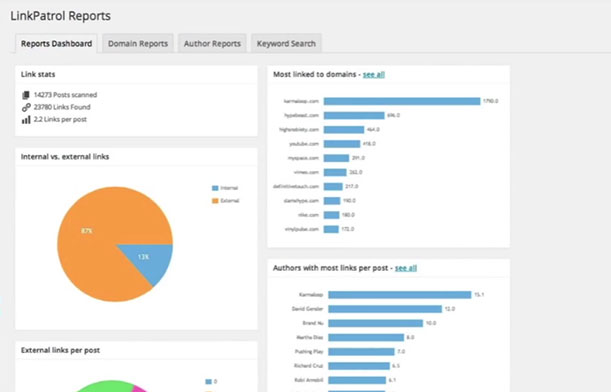Follow the see all link for most linked domains
This screenshot has width=611, height=392.
374,74
